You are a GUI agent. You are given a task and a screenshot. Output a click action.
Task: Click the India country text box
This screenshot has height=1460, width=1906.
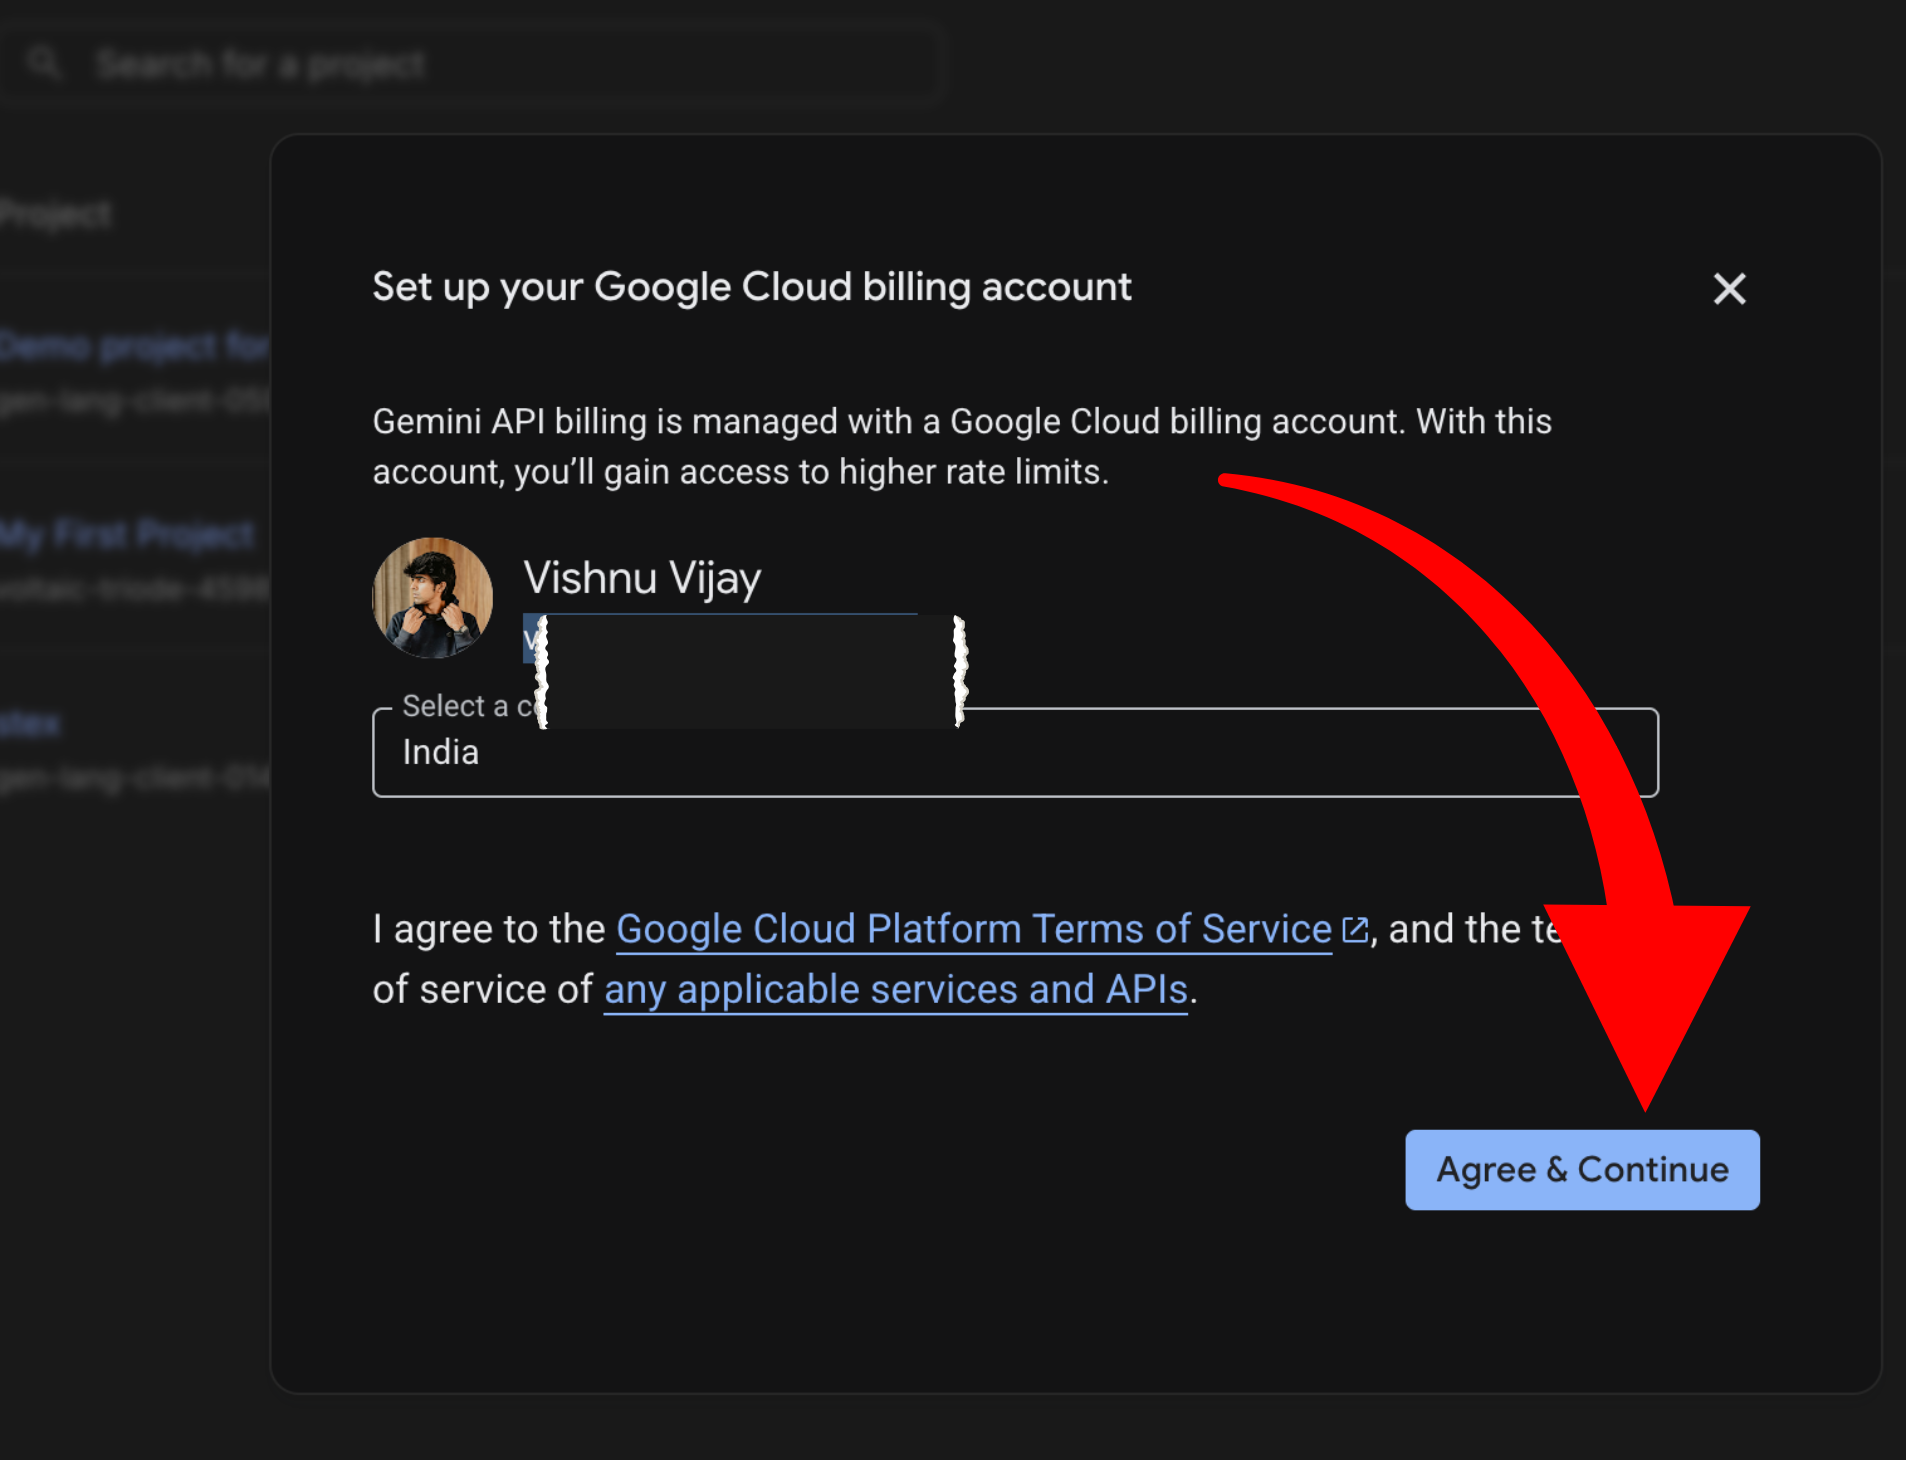[440, 752]
